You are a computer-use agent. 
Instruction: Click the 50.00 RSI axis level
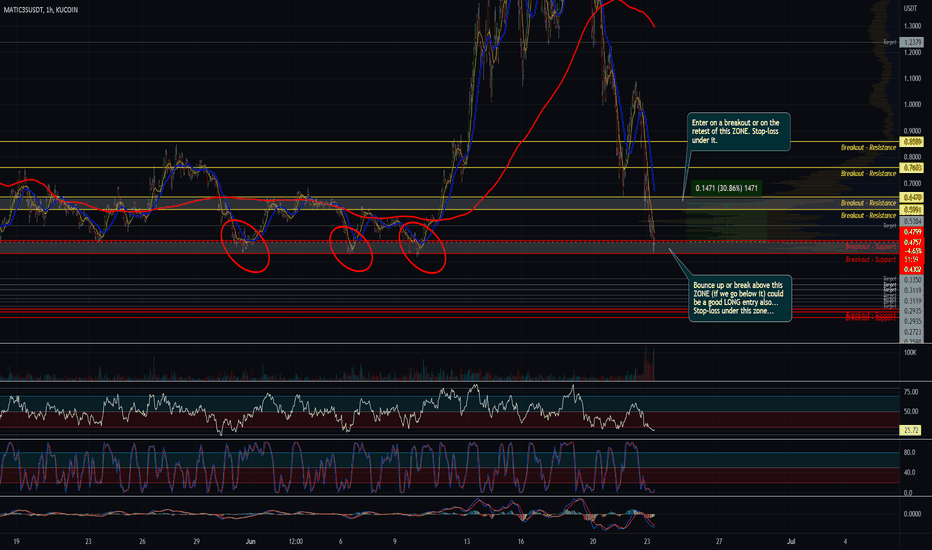click(911, 411)
